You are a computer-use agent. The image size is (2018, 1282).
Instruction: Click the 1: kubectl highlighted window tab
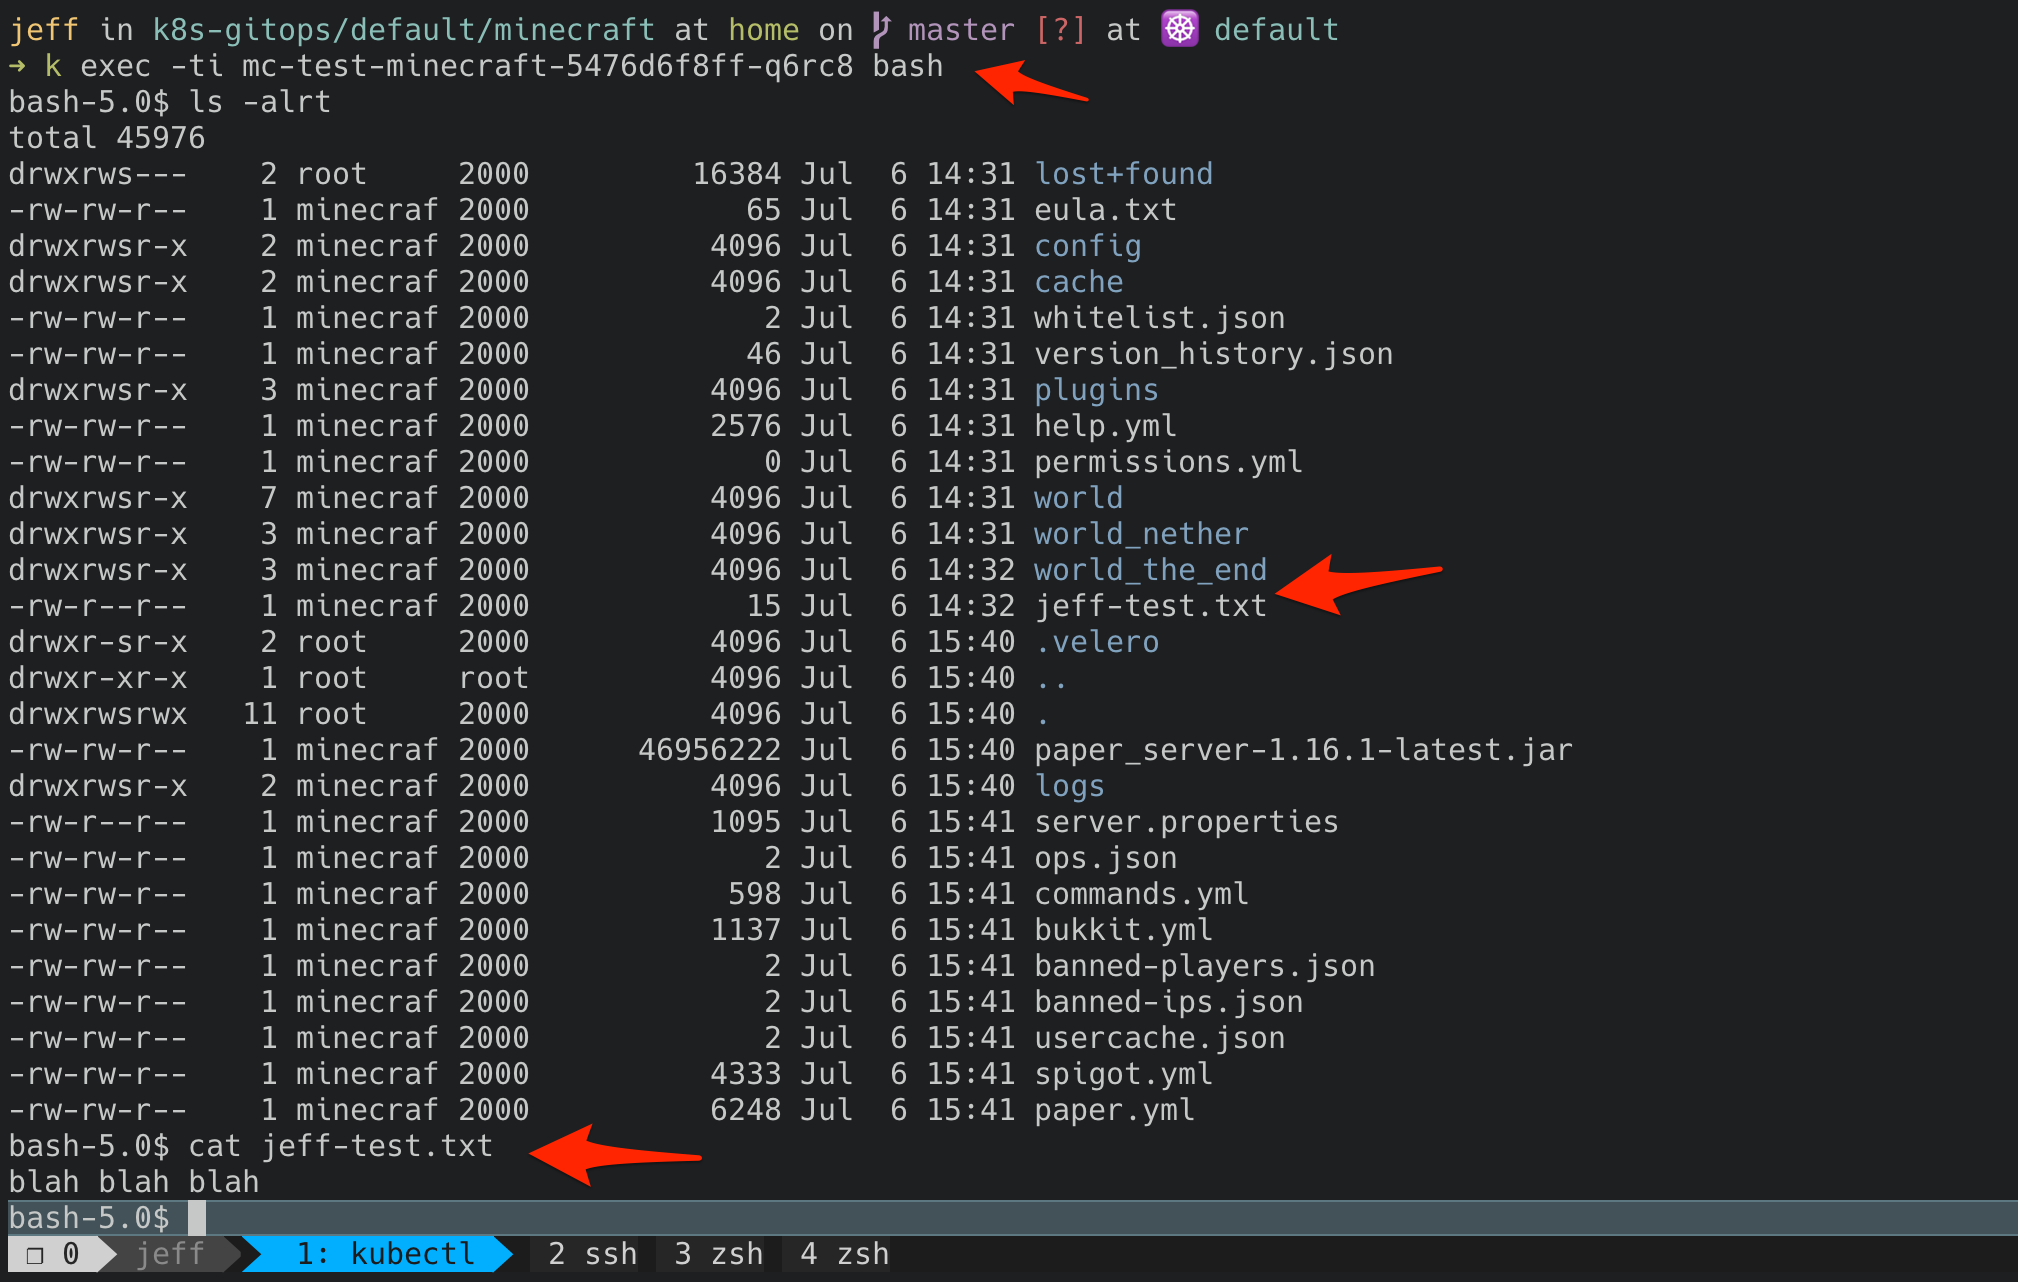[x=385, y=1253]
